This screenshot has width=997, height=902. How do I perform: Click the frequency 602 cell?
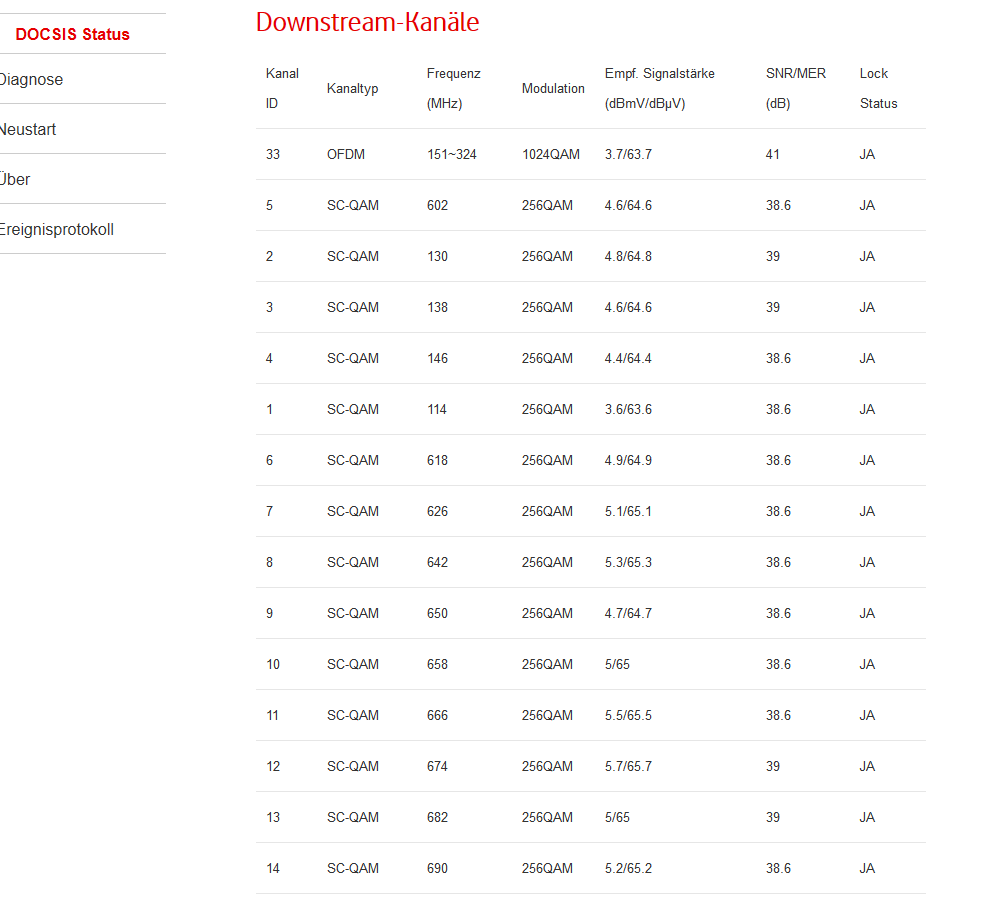click(437, 205)
